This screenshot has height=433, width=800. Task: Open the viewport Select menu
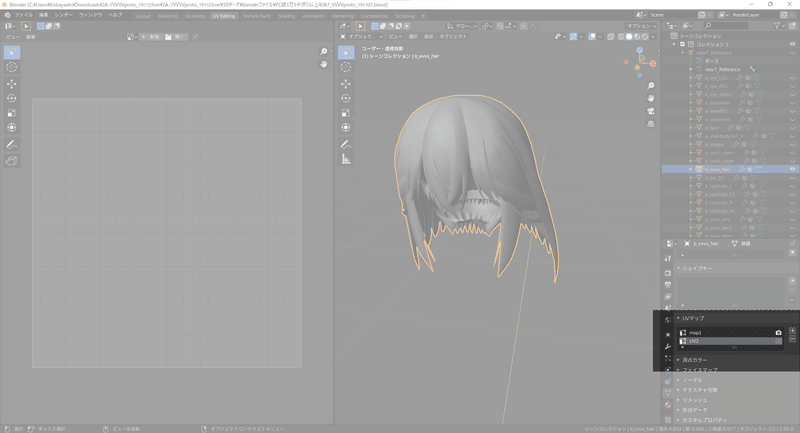point(413,37)
